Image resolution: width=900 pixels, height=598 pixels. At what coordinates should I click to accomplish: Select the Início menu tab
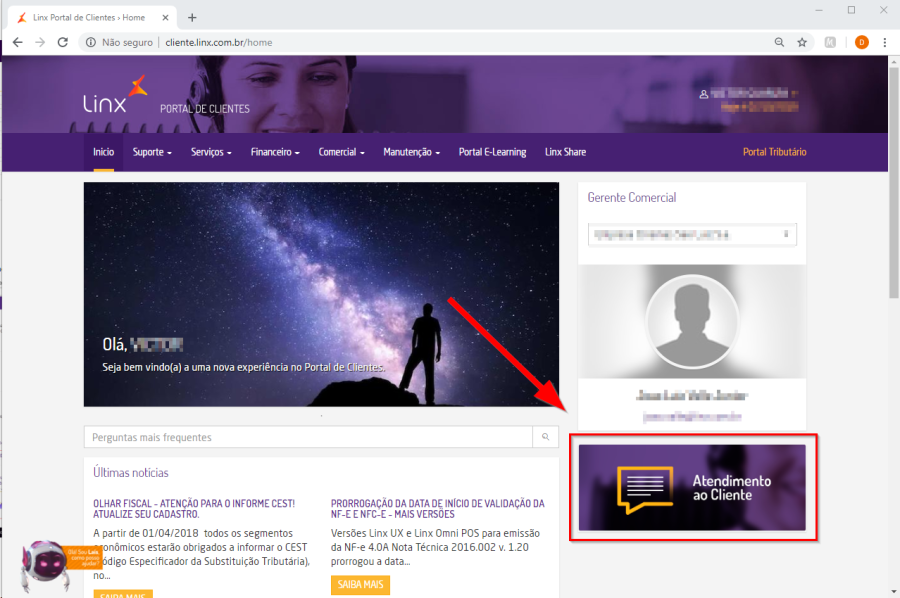(103, 152)
